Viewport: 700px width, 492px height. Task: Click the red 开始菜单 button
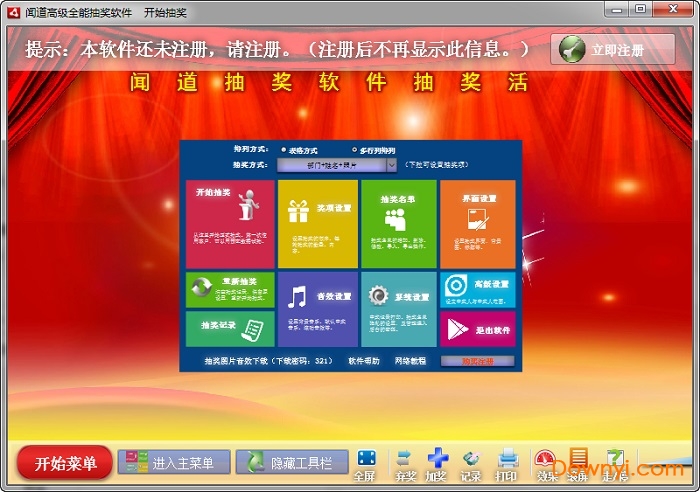click(x=65, y=463)
